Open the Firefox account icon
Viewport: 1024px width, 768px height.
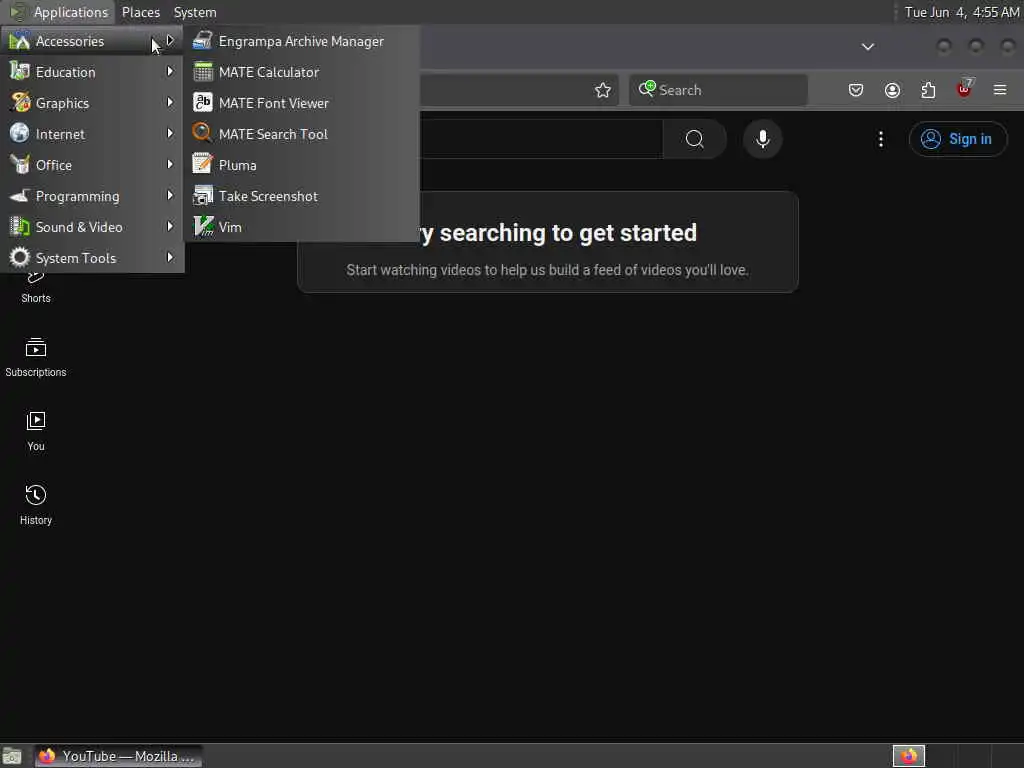(x=892, y=90)
